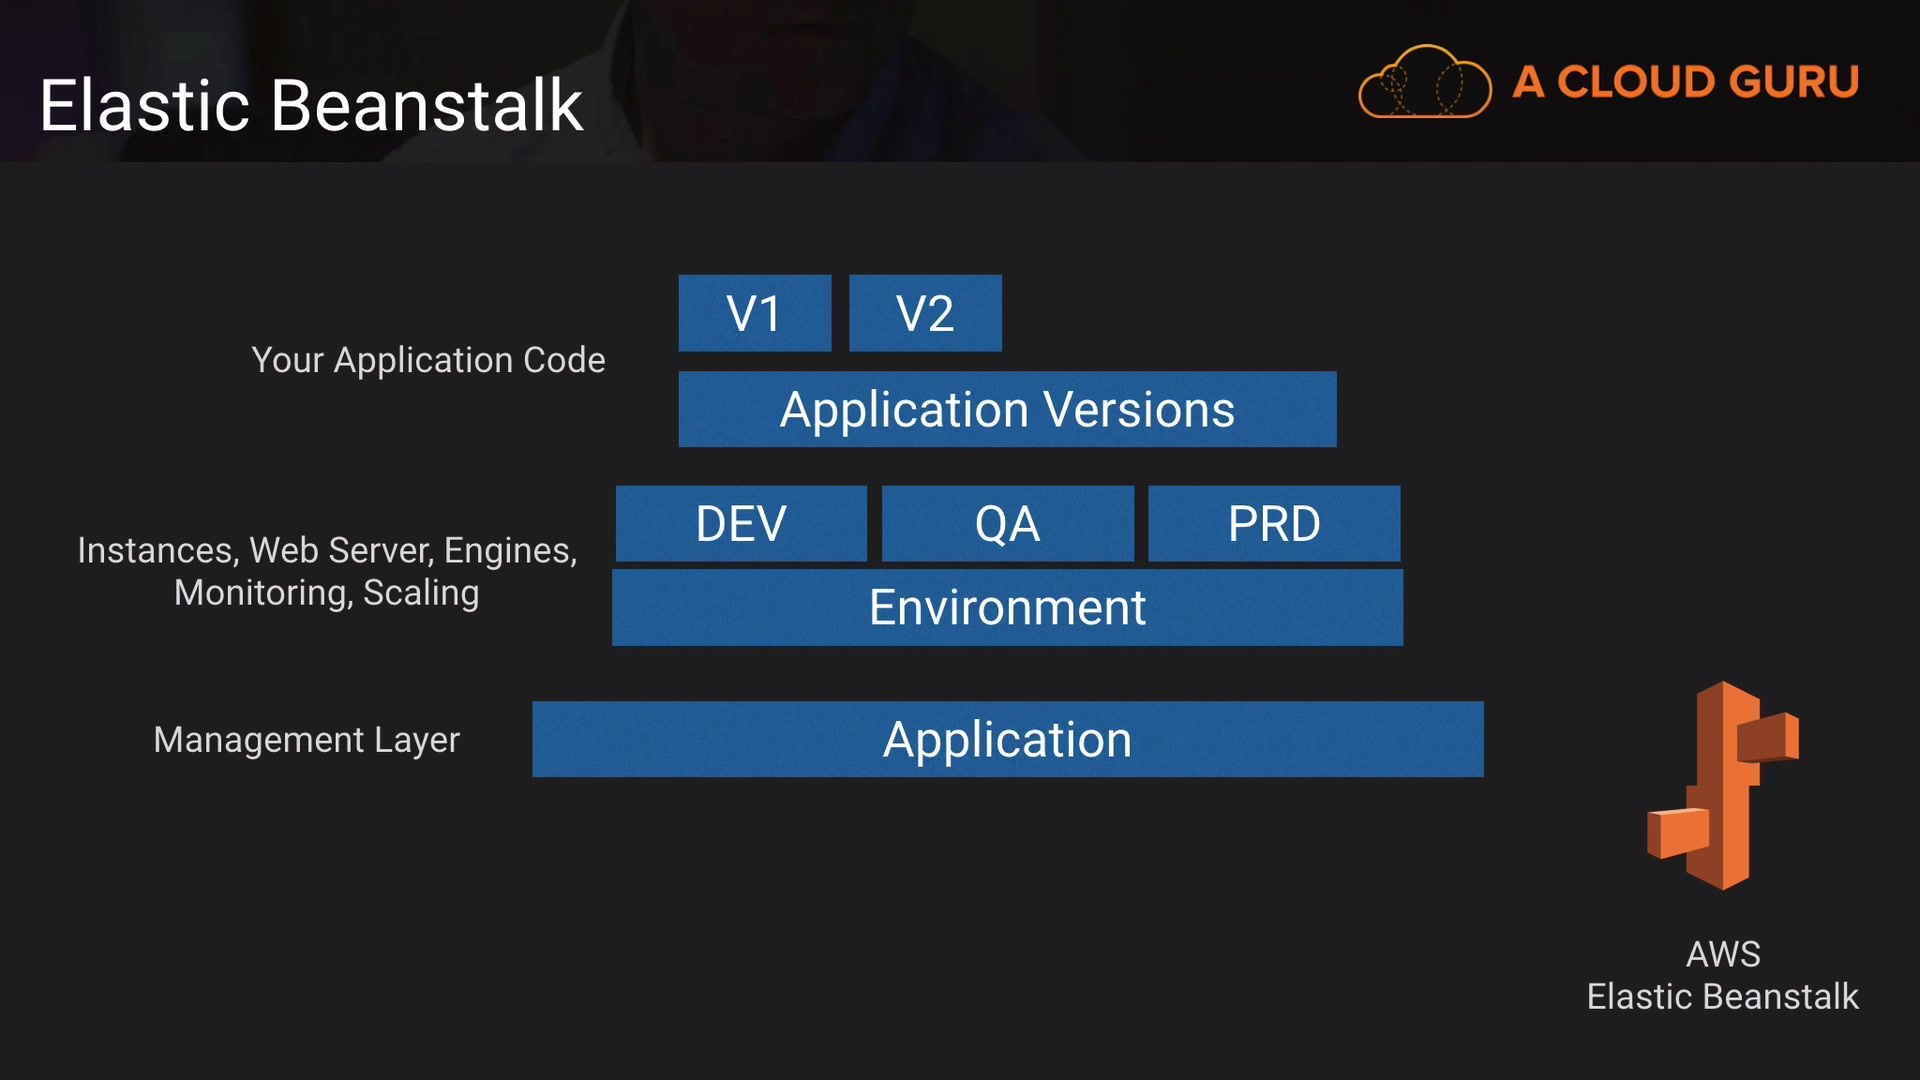Click the AWS Elastic Beanstalk orange icon

pos(1723,786)
